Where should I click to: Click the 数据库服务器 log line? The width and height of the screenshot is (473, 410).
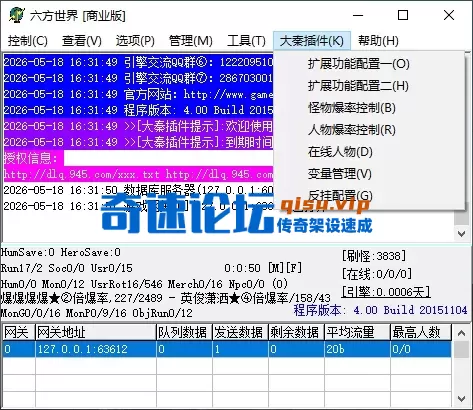138,190
